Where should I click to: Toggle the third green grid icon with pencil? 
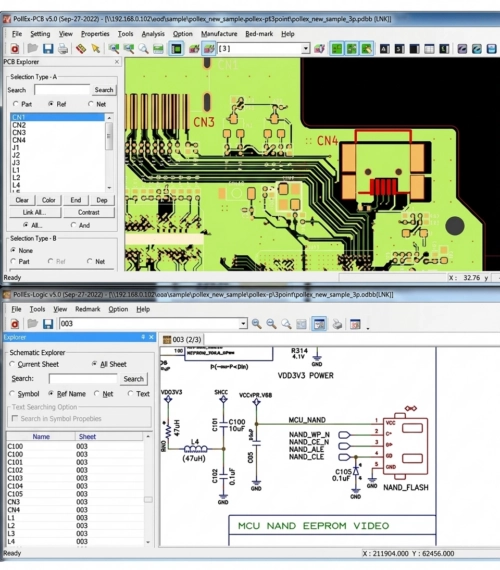367,48
